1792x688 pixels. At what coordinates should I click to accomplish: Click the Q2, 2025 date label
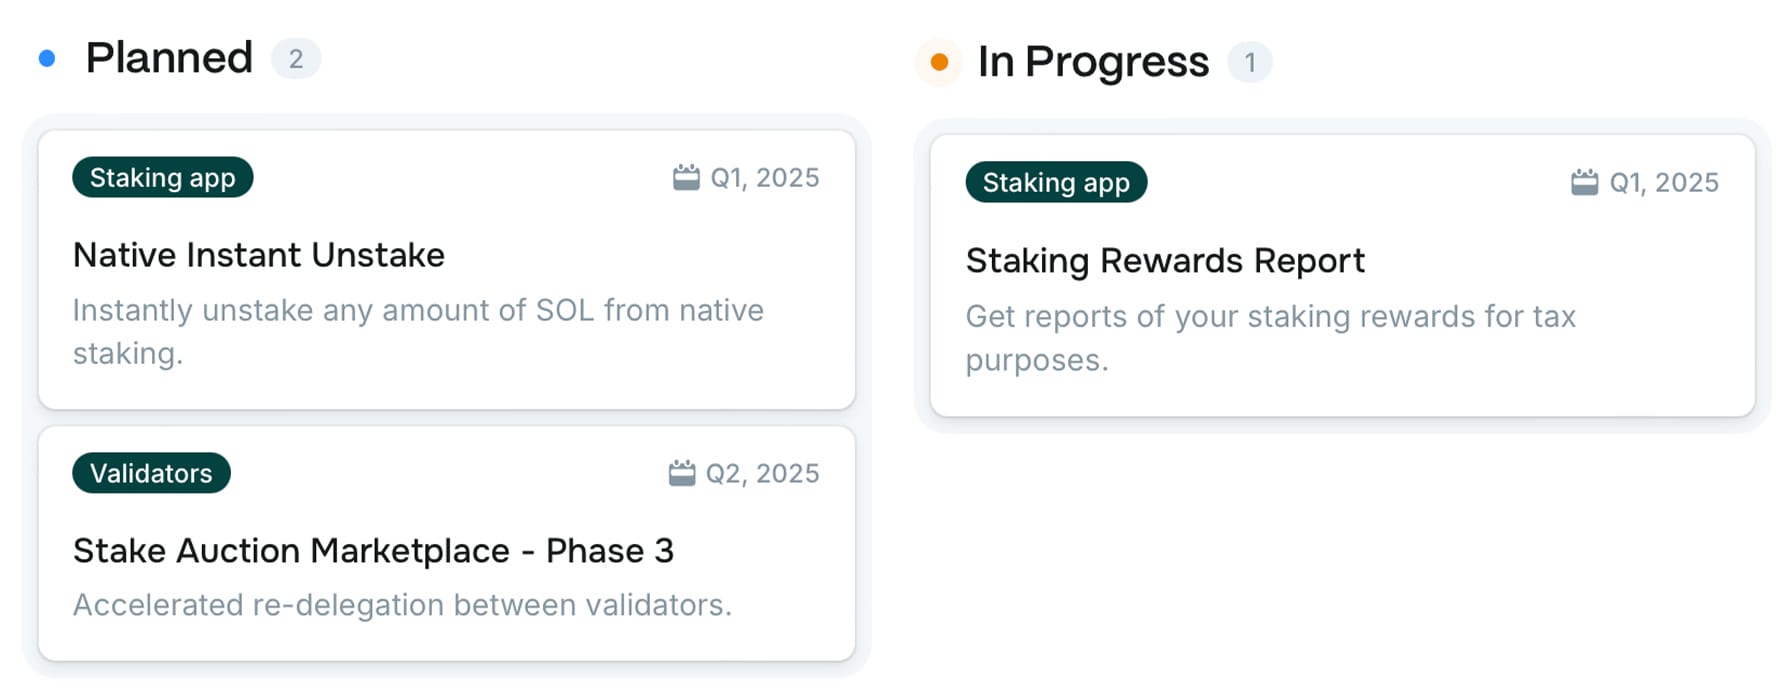(x=762, y=473)
